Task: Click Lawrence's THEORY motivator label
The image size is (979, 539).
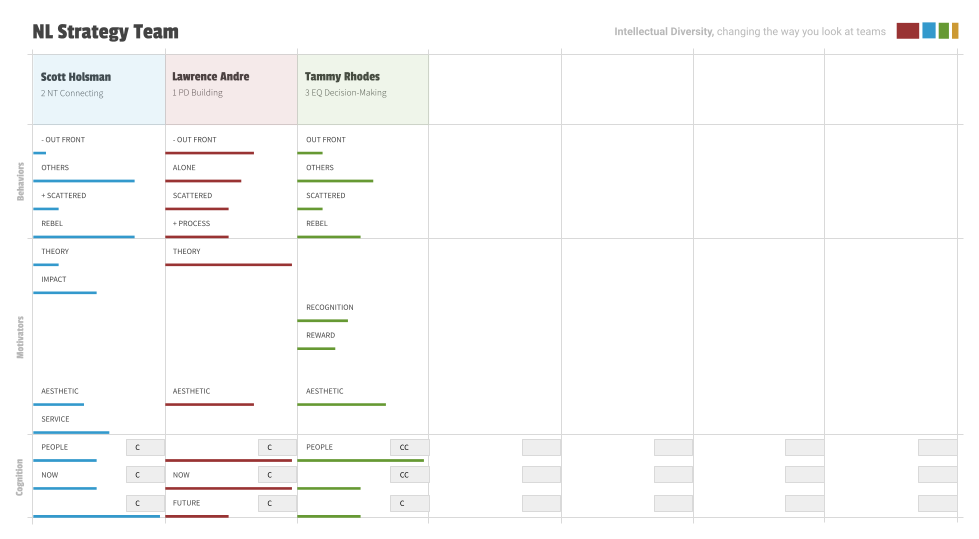Action: click(186, 252)
